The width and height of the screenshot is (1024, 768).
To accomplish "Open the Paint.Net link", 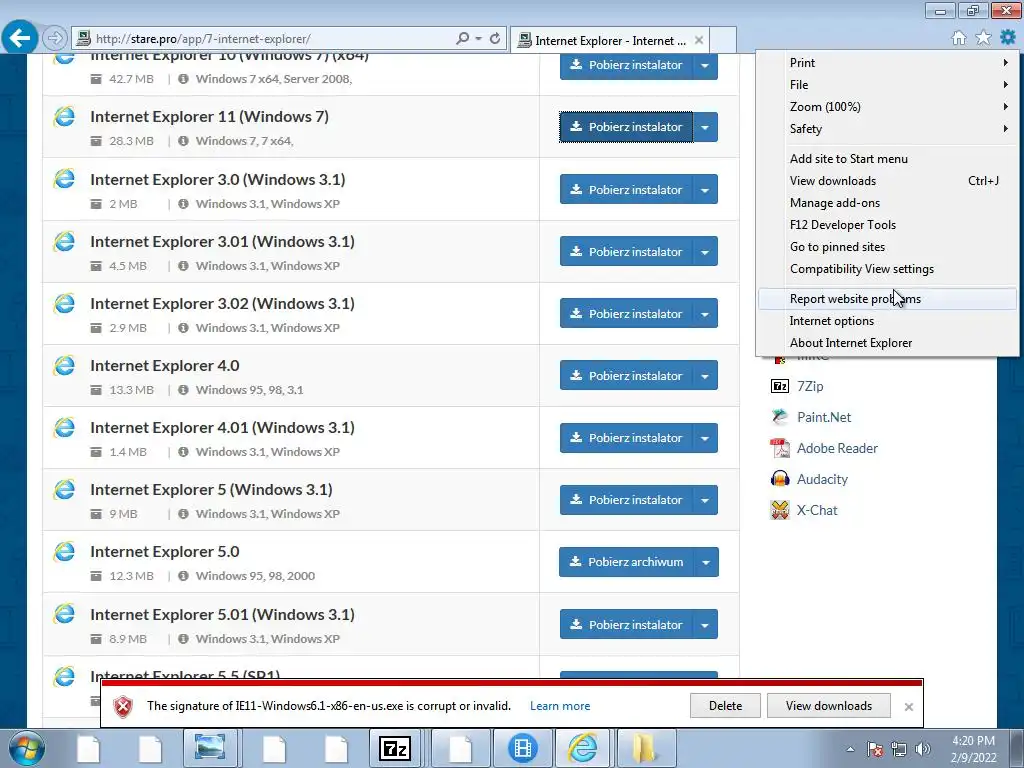I will coord(824,417).
